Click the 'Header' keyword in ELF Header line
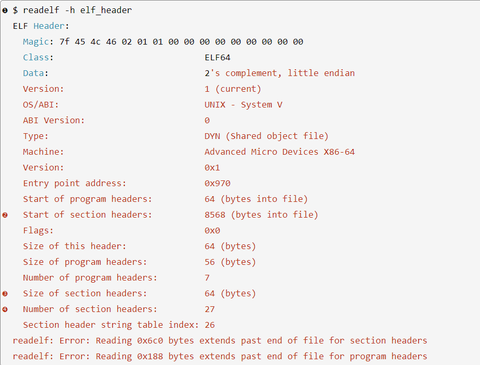480x365 pixels. click(x=49, y=26)
